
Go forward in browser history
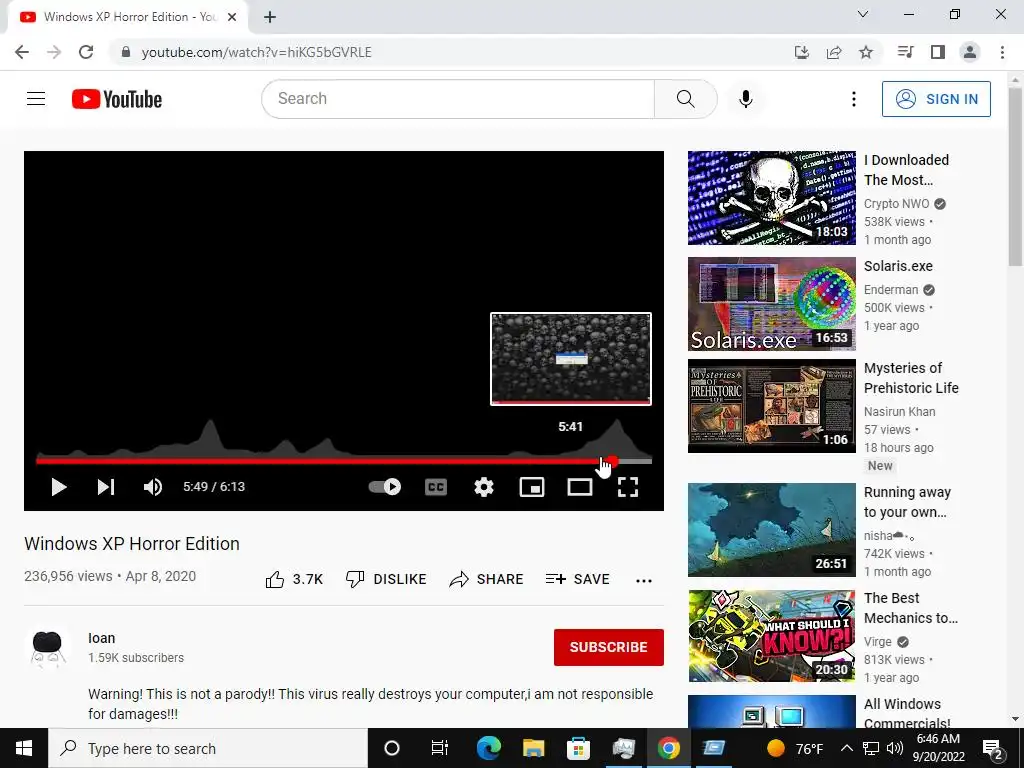pyautogui.click(x=54, y=52)
